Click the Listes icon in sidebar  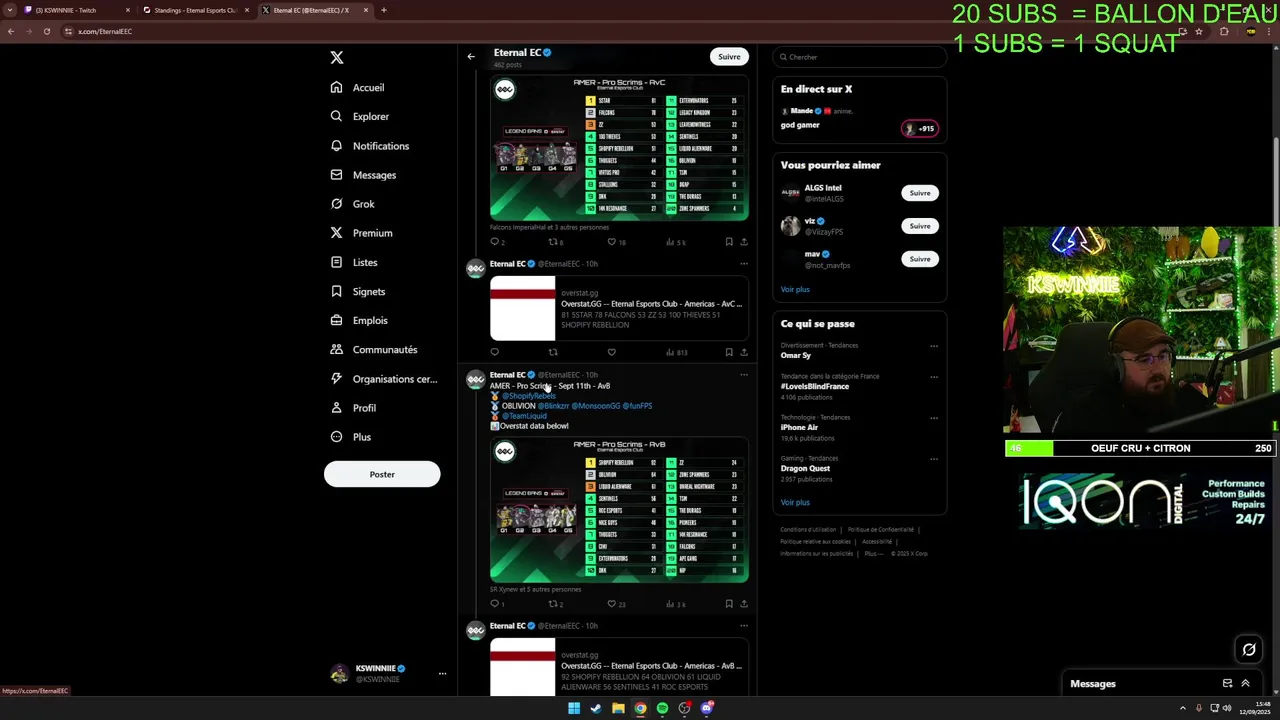coord(337,262)
